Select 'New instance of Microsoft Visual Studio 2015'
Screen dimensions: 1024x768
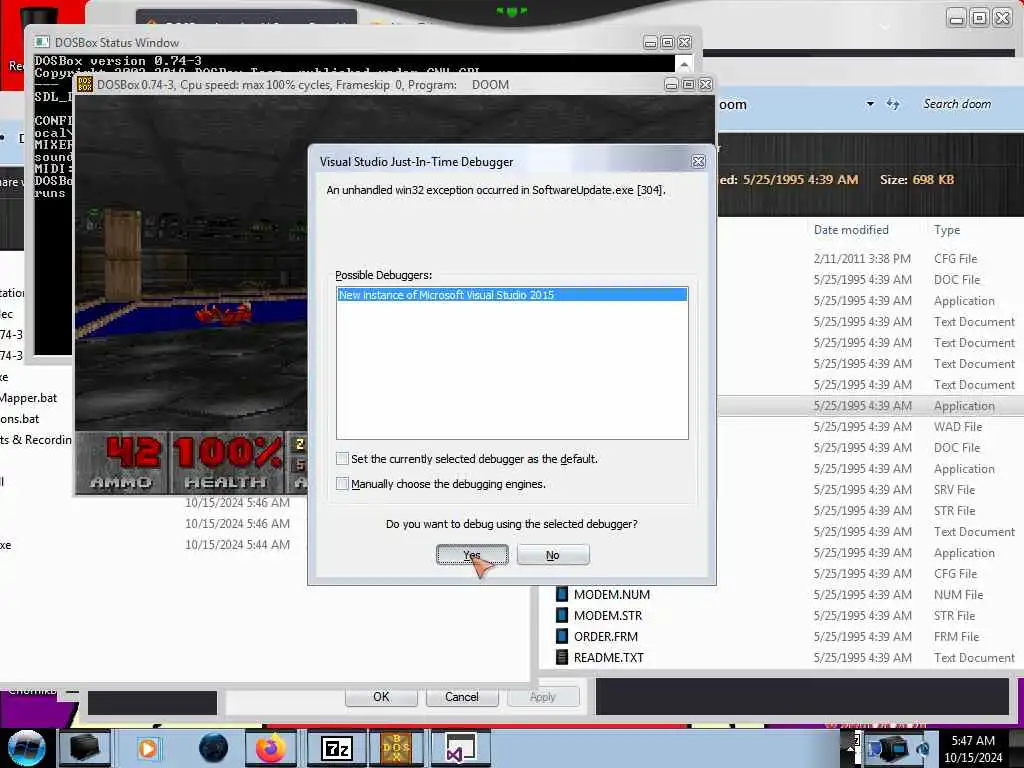512,295
